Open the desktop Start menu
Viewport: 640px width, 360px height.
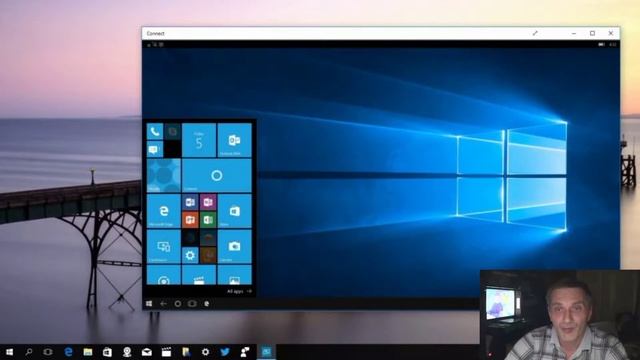(x=9, y=352)
